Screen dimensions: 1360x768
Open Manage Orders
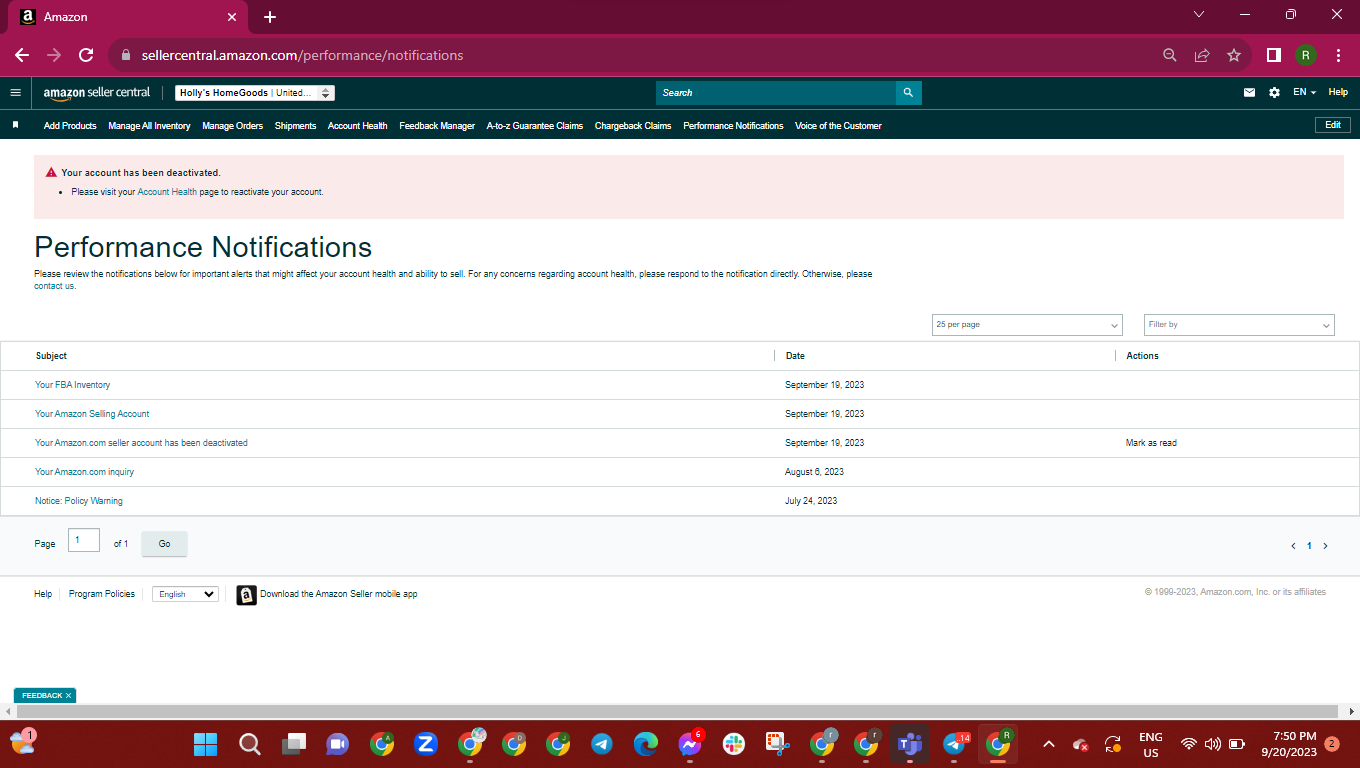[232, 126]
